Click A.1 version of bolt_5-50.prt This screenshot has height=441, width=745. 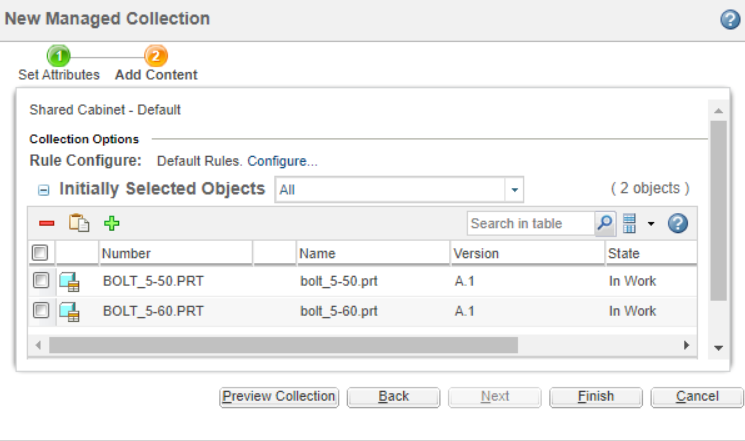click(464, 281)
